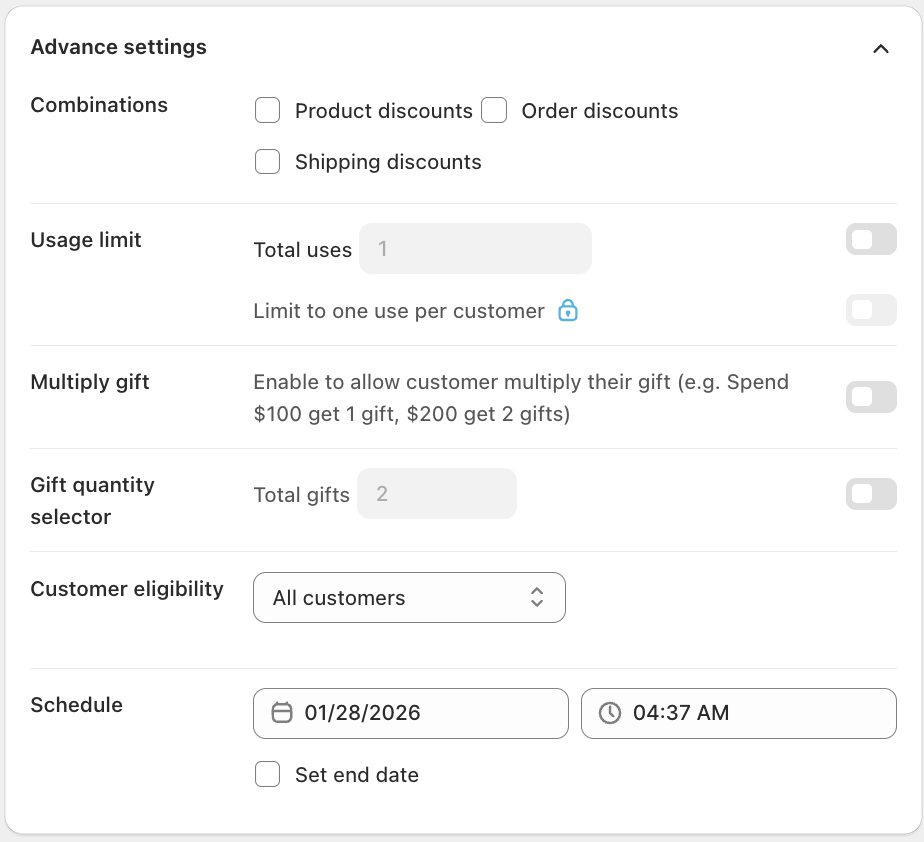The height and width of the screenshot is (842, 924).
Task: Check the Order discounts checkbox
Action: (494, 111)
